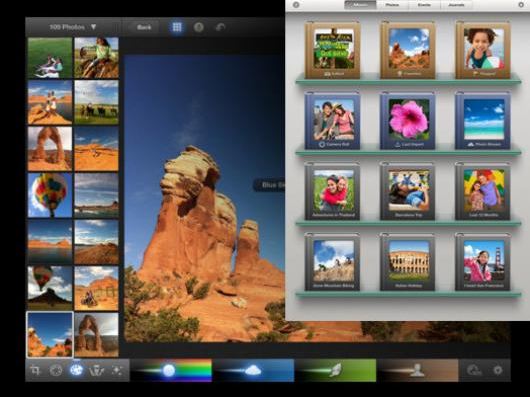Select the red arch, white sky thumbnail
Screen dimensions: 530x397
pyautogui.click(x=50, y=149)
